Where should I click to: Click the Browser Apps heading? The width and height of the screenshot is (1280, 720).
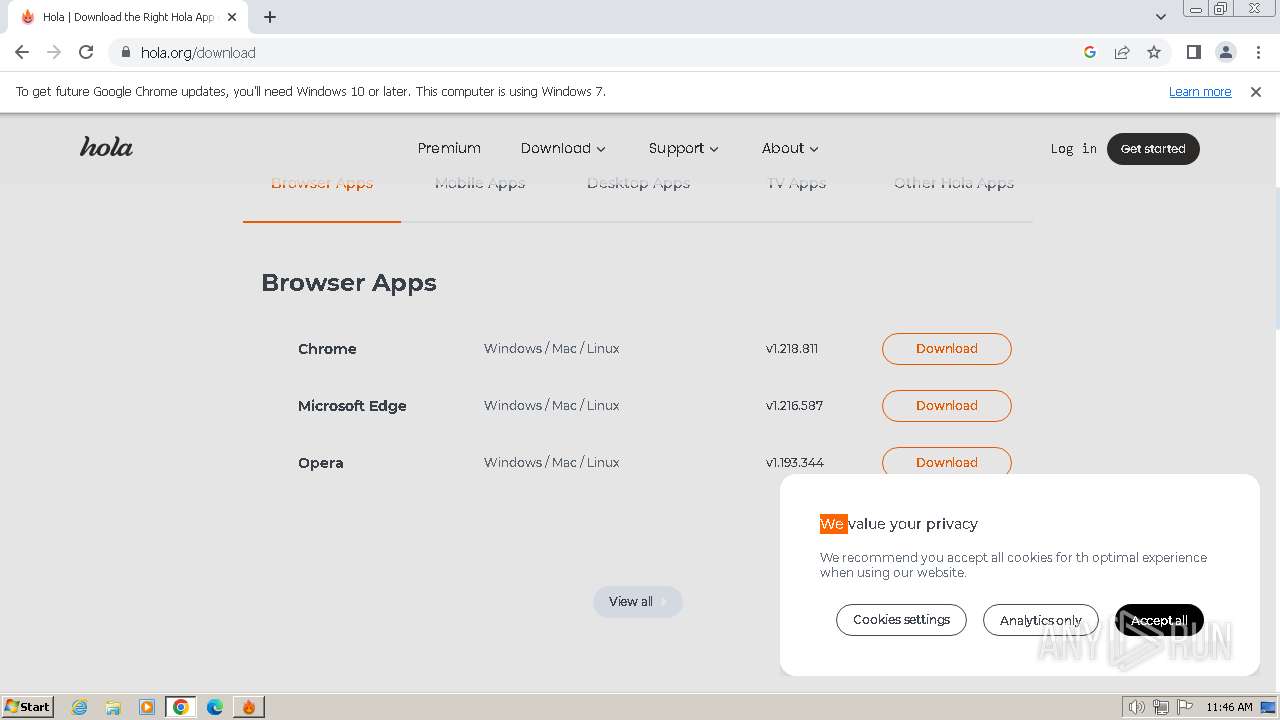tap(349, 283)
